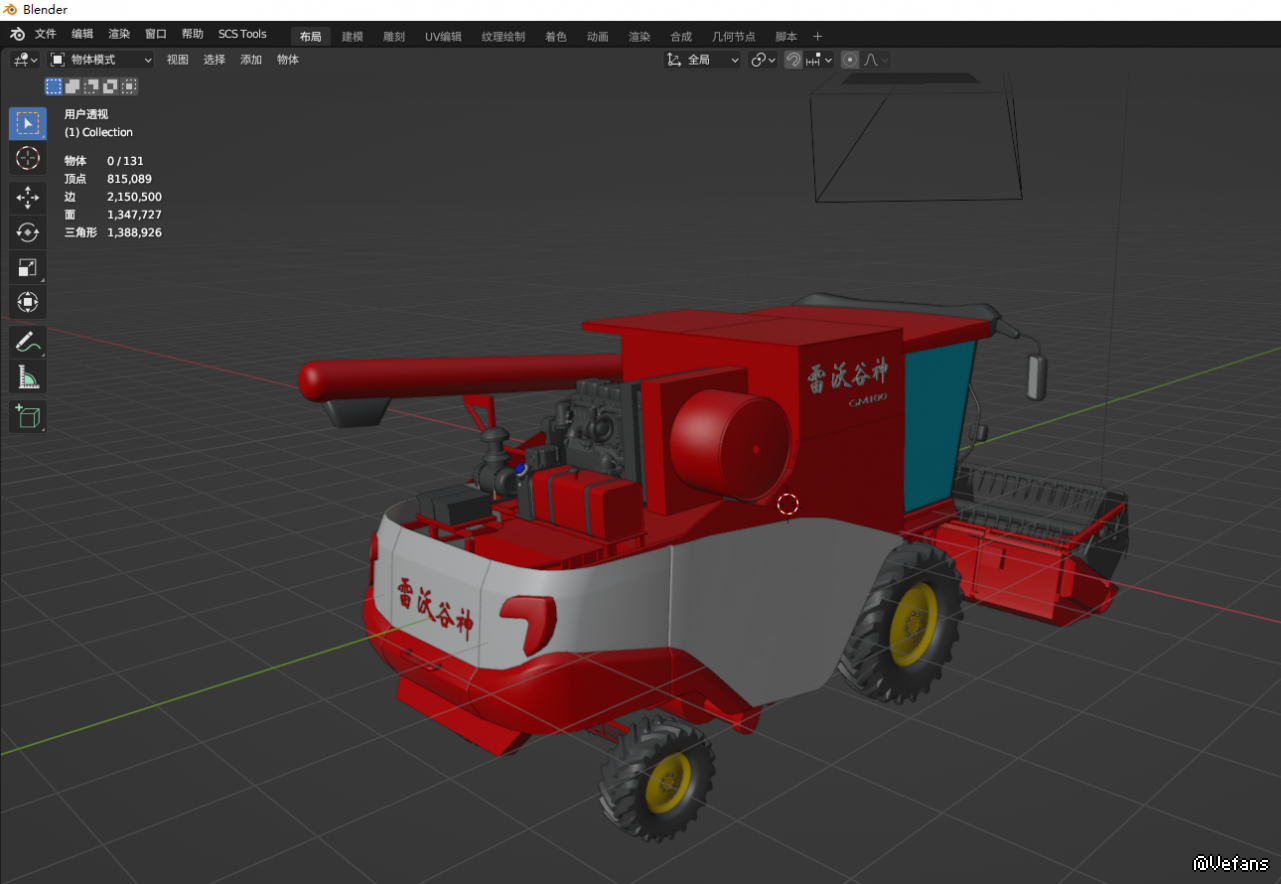
Task: Activate the 3D Cursor tool
Action: click(28, 158)
